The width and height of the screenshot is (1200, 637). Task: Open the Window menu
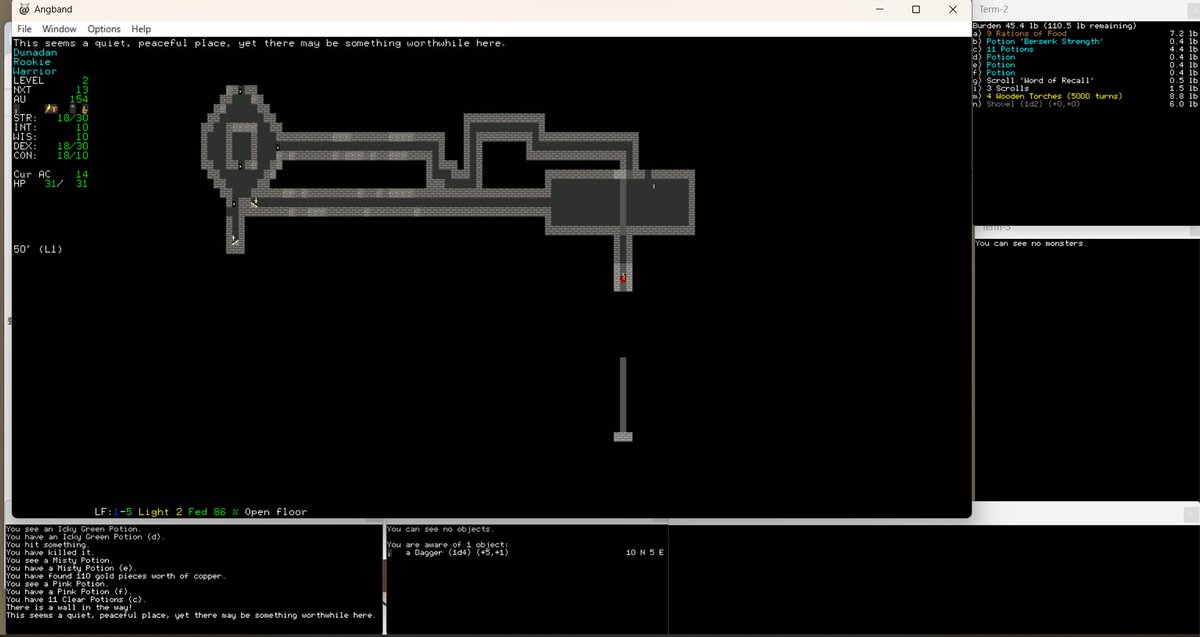[60, 29]
